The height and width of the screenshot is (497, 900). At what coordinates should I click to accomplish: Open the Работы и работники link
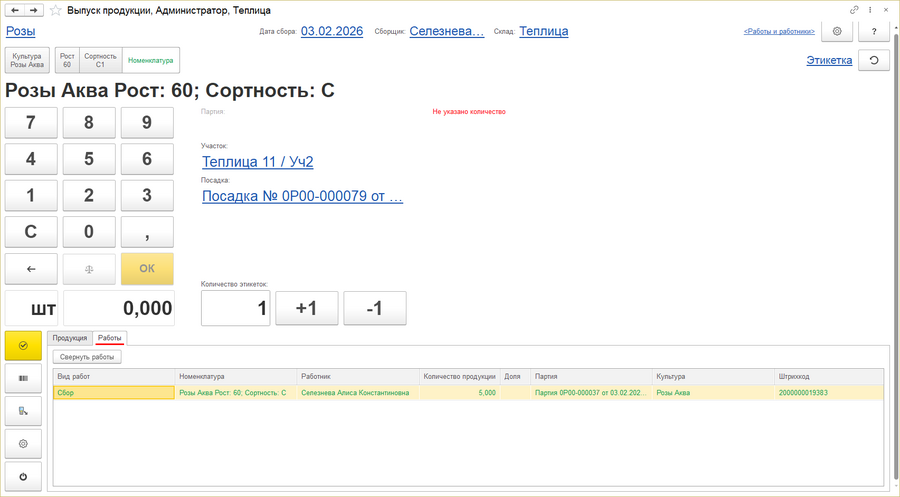tap(779, 32)
